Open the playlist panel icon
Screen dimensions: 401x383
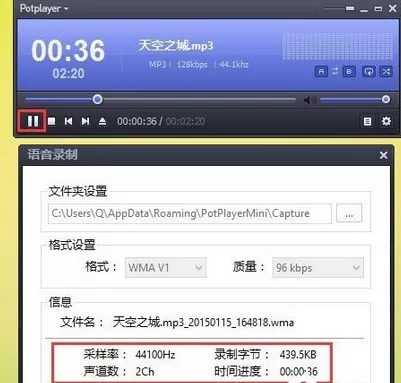click(x=367, y=121)
